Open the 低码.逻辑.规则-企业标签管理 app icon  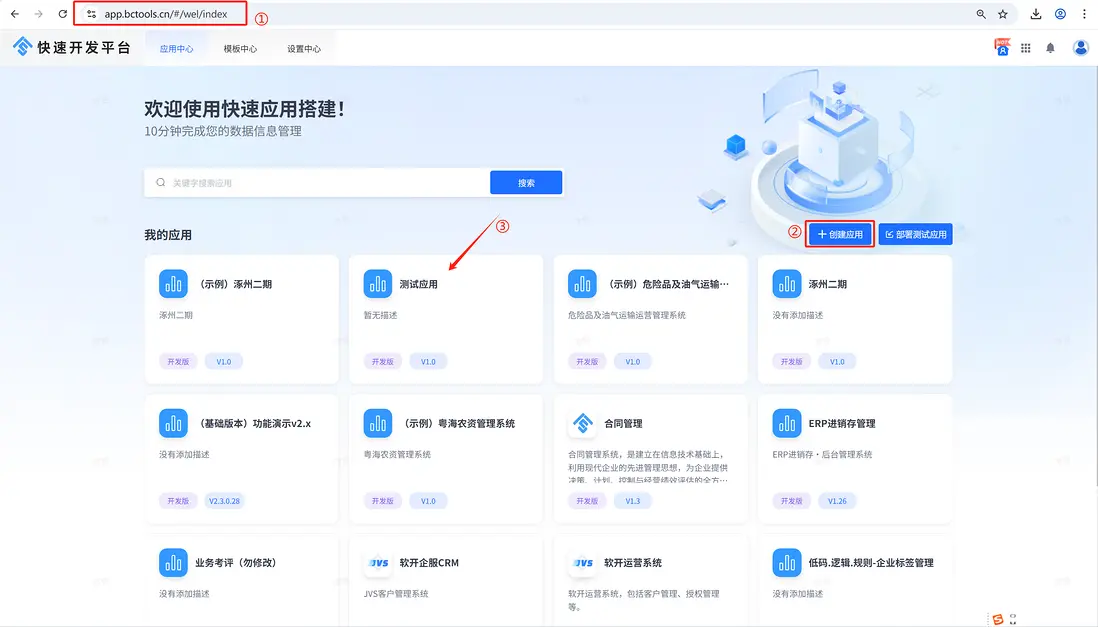click(786, 563)
